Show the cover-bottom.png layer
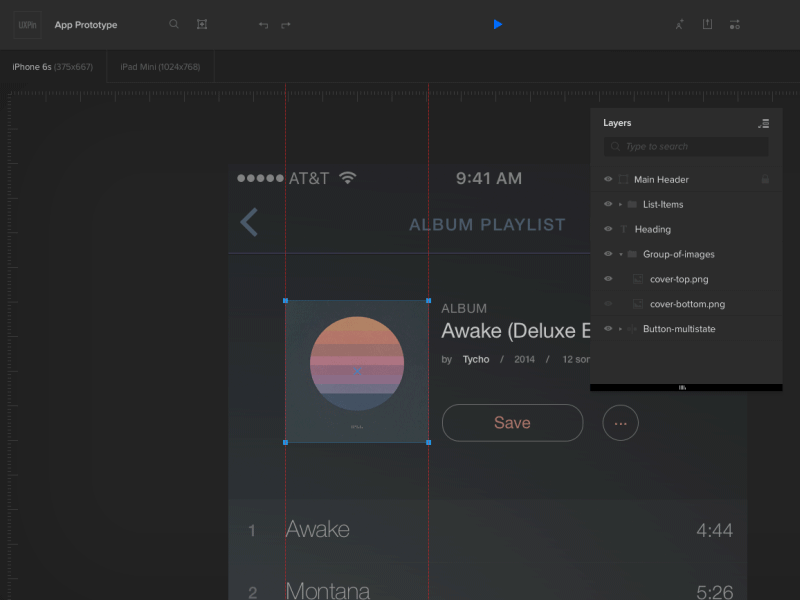800x600 pixels. [x=607, y=304]
